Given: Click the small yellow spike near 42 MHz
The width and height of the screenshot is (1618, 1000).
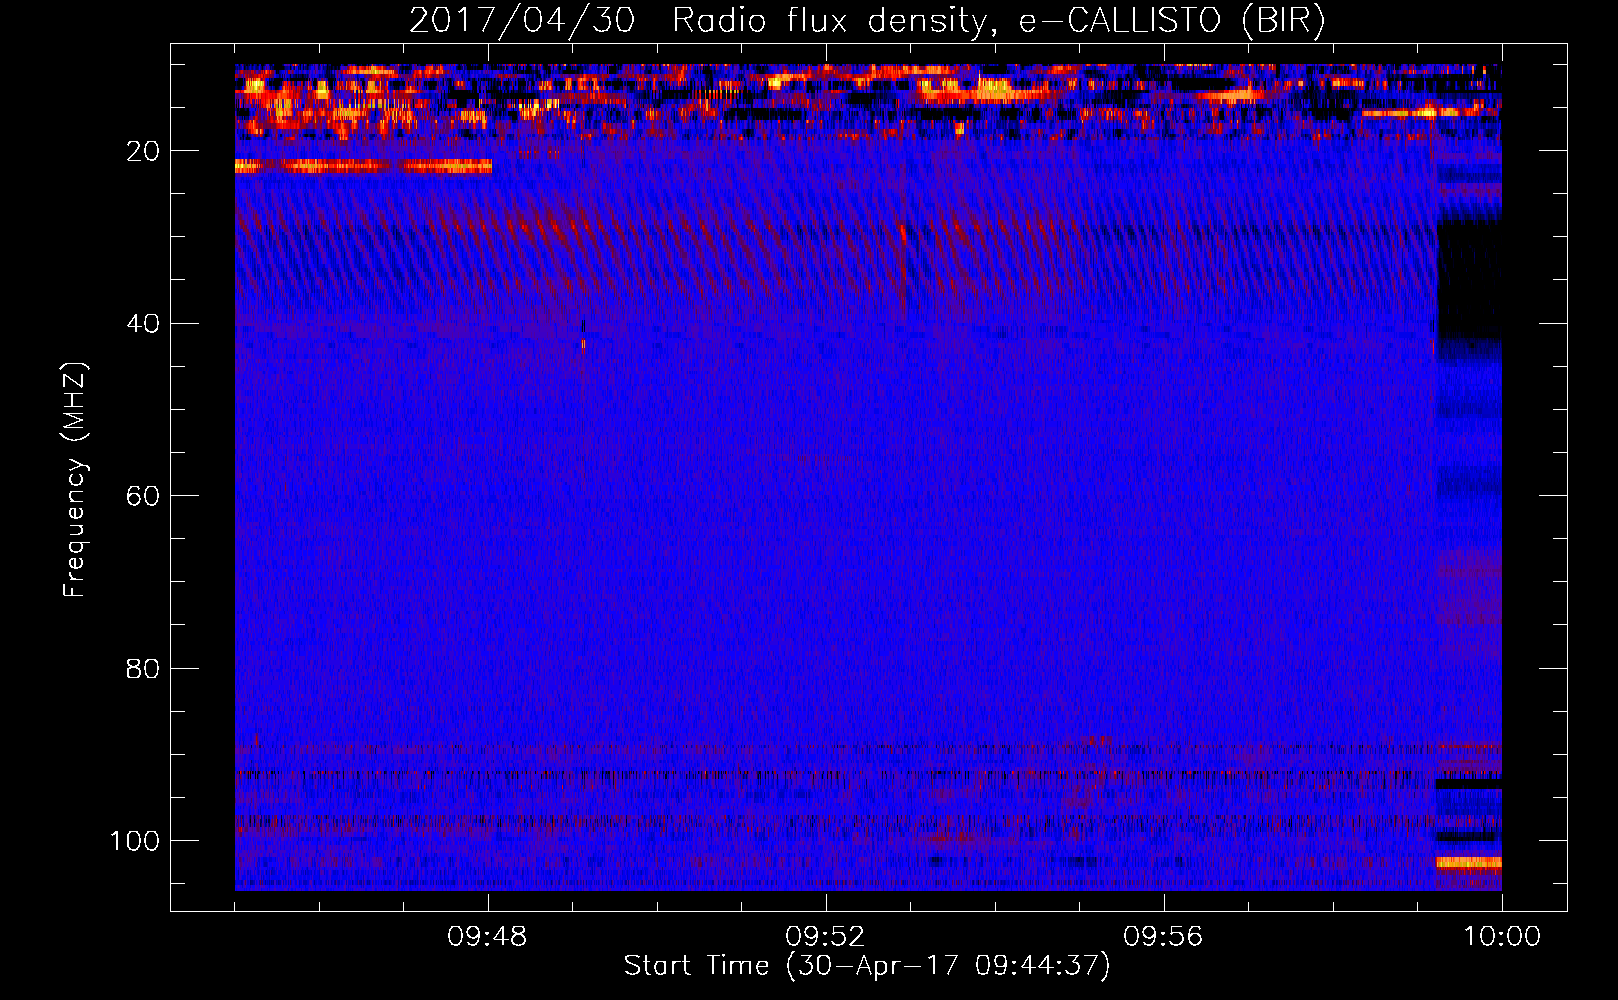Looking at the screenshot, I should point(583,345).
